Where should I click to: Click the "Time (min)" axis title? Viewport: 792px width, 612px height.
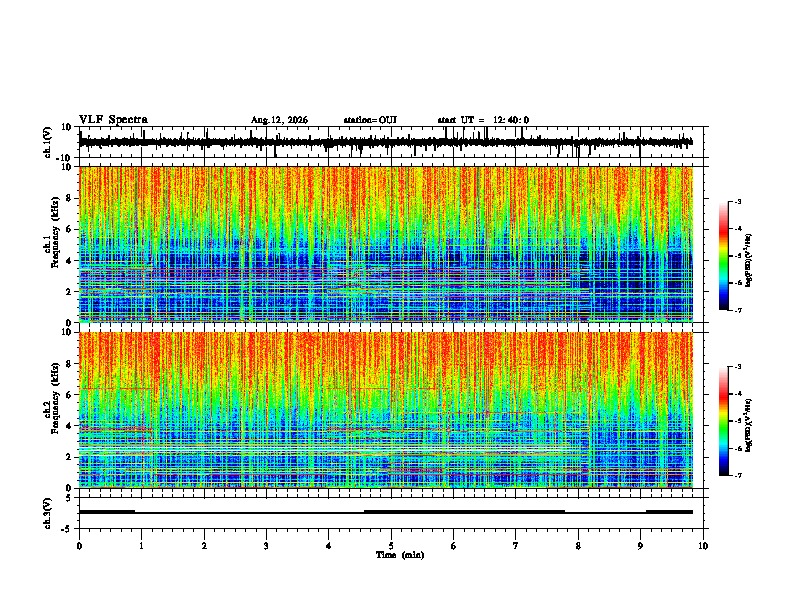pos(400,555)
